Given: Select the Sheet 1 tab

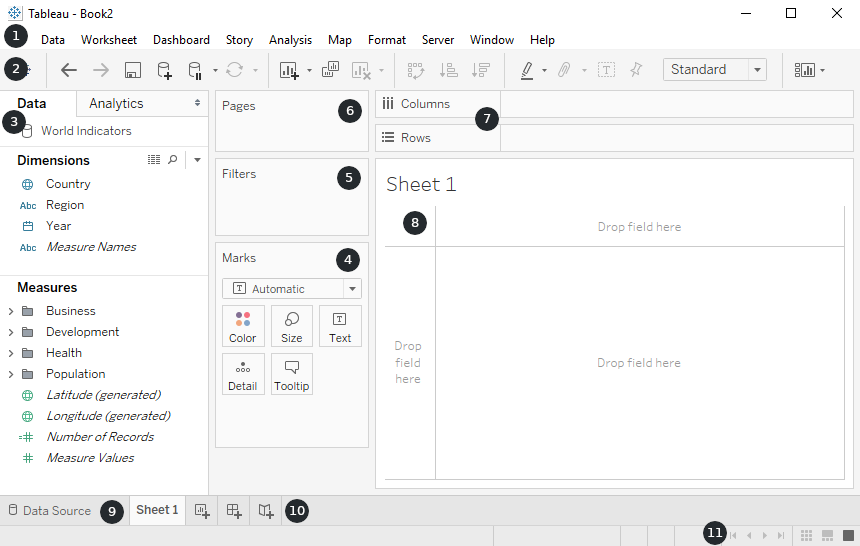Looking at the screenshot, I should pos(157,510).
